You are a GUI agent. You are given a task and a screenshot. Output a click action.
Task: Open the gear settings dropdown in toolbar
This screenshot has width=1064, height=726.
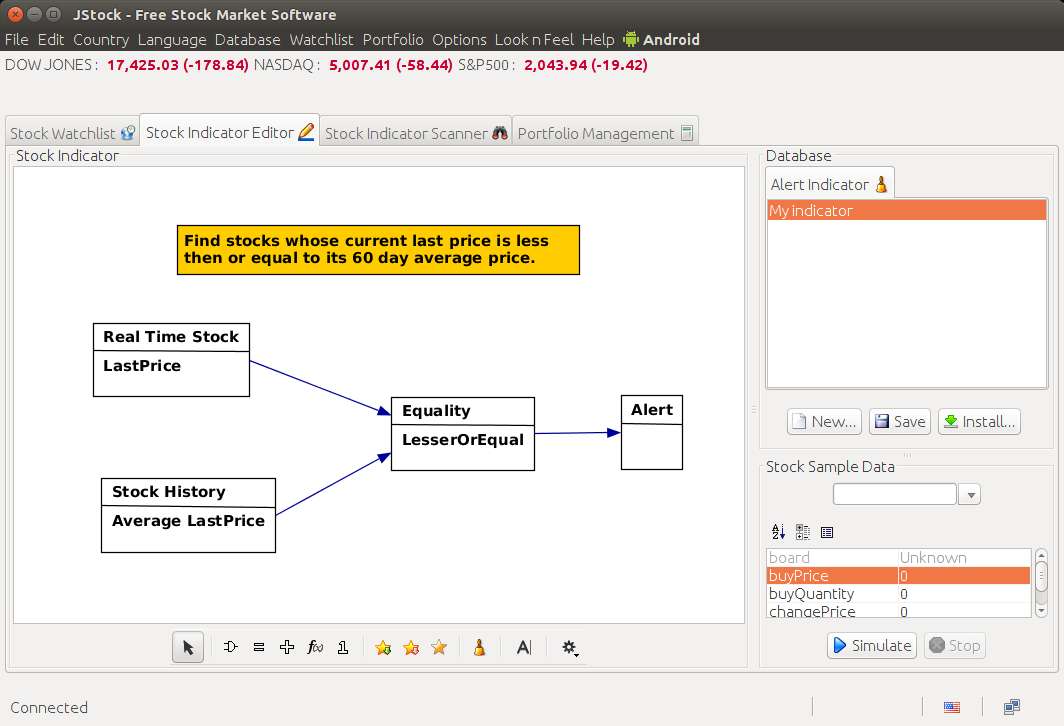570,647
